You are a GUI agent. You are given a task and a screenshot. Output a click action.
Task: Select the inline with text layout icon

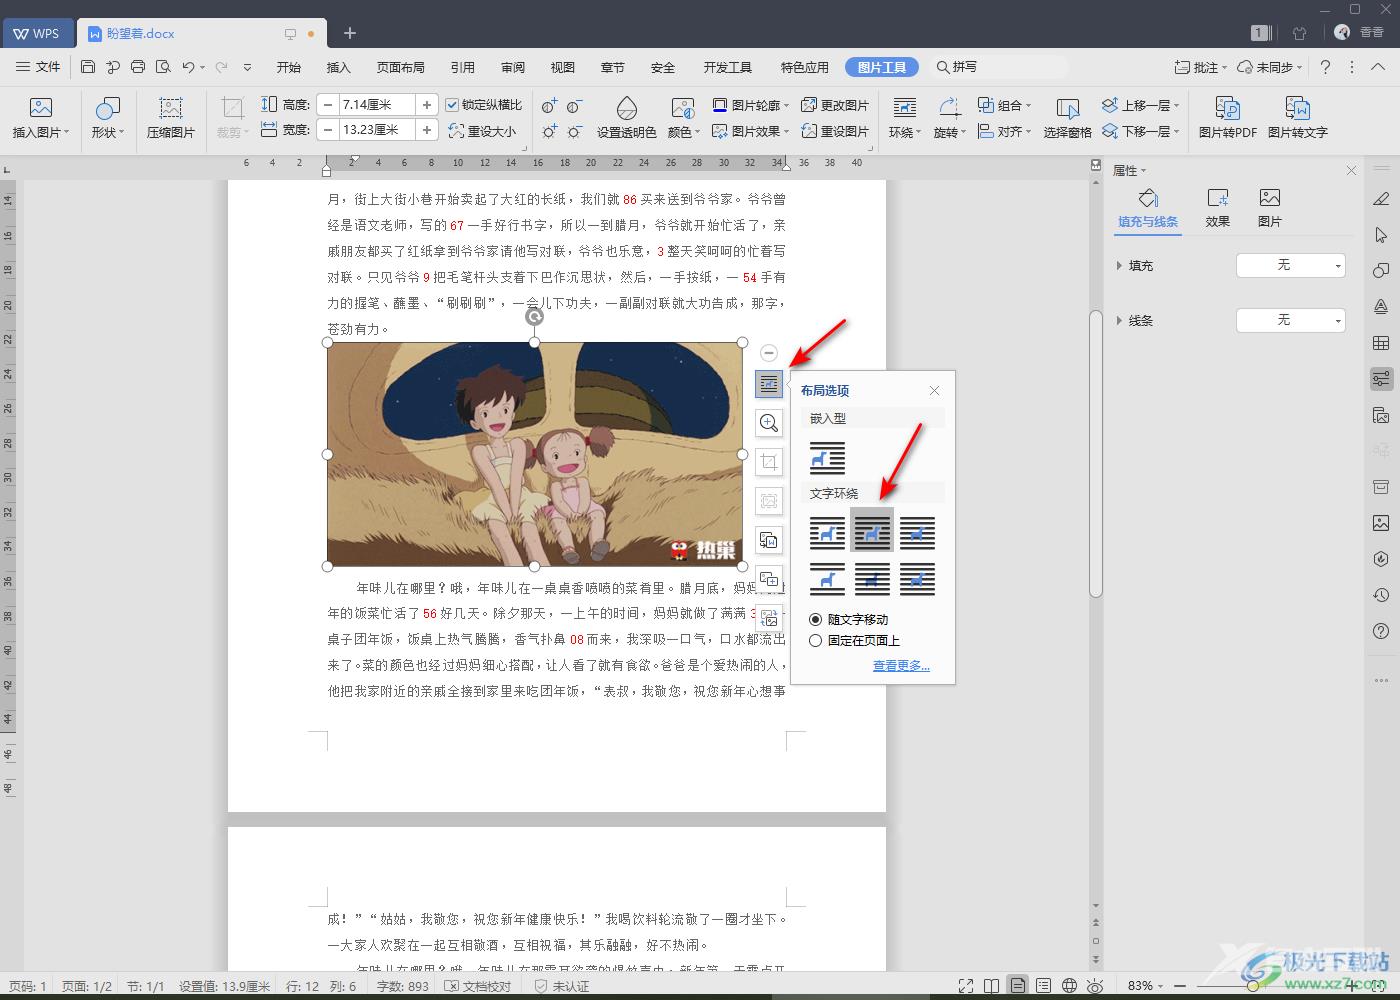[827, 458]
